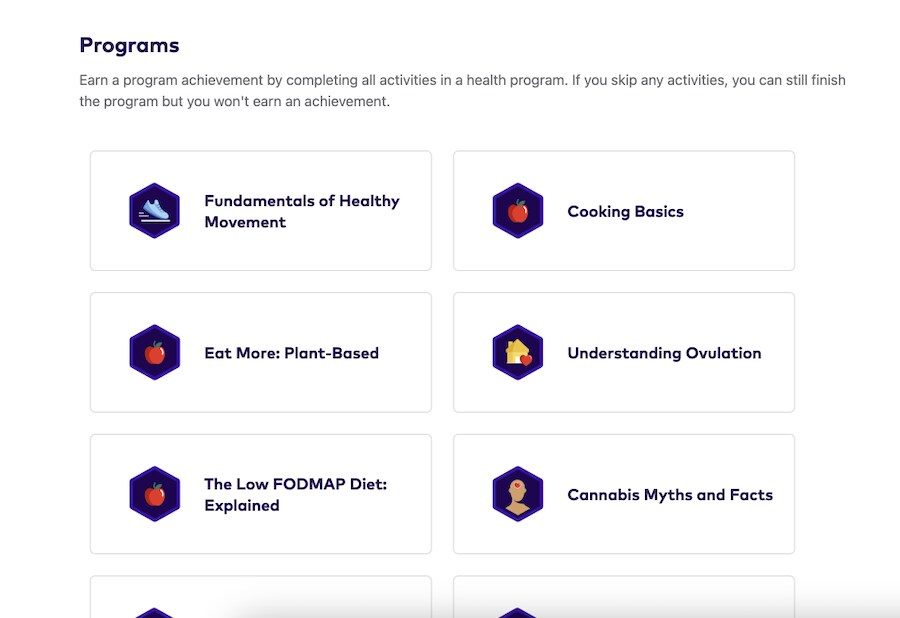Click the Cannabis Myths and Facts title text

click(670, 494)
